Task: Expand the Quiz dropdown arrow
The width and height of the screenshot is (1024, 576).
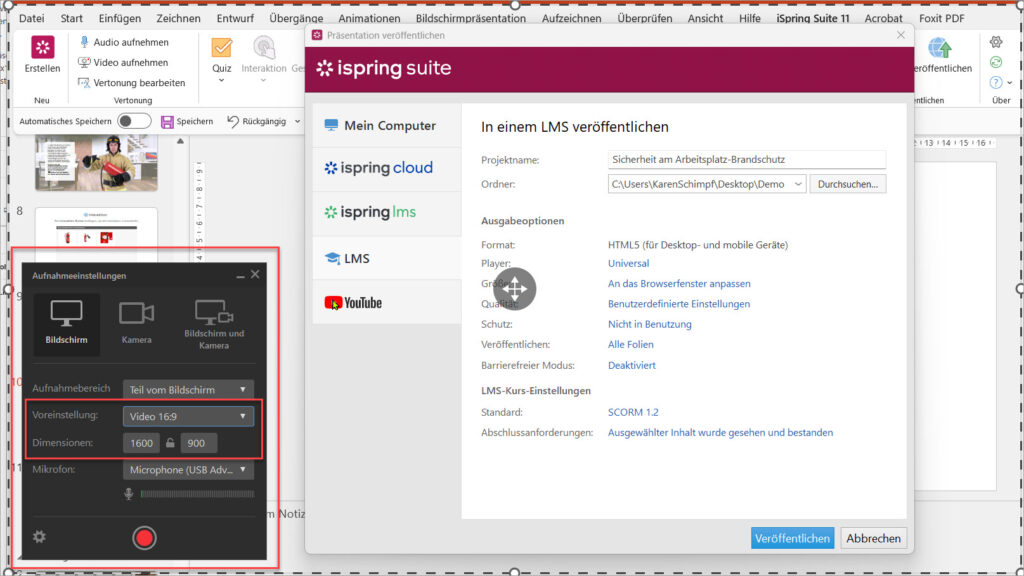Action: [x=221, y=80]
